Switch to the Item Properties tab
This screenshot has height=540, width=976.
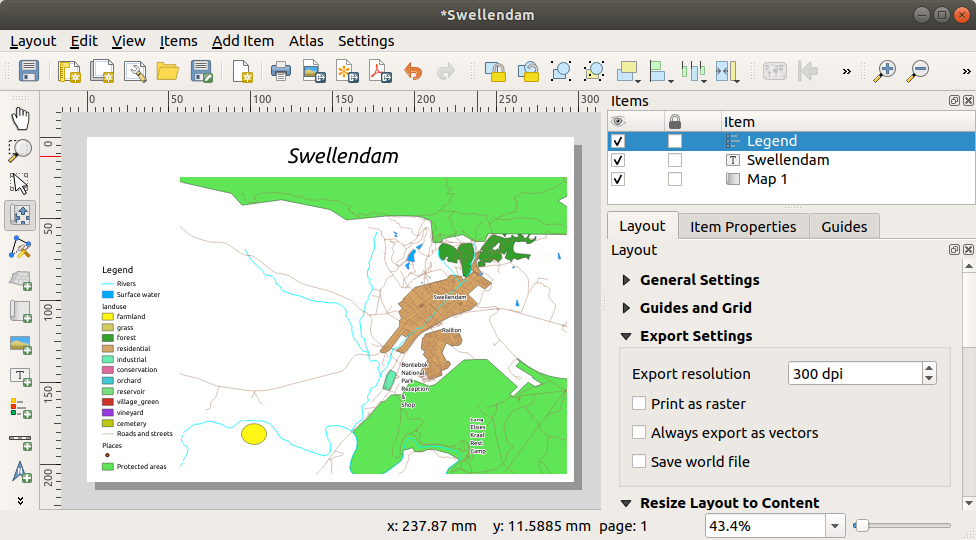pyautogui.click(x=743, y=227)
